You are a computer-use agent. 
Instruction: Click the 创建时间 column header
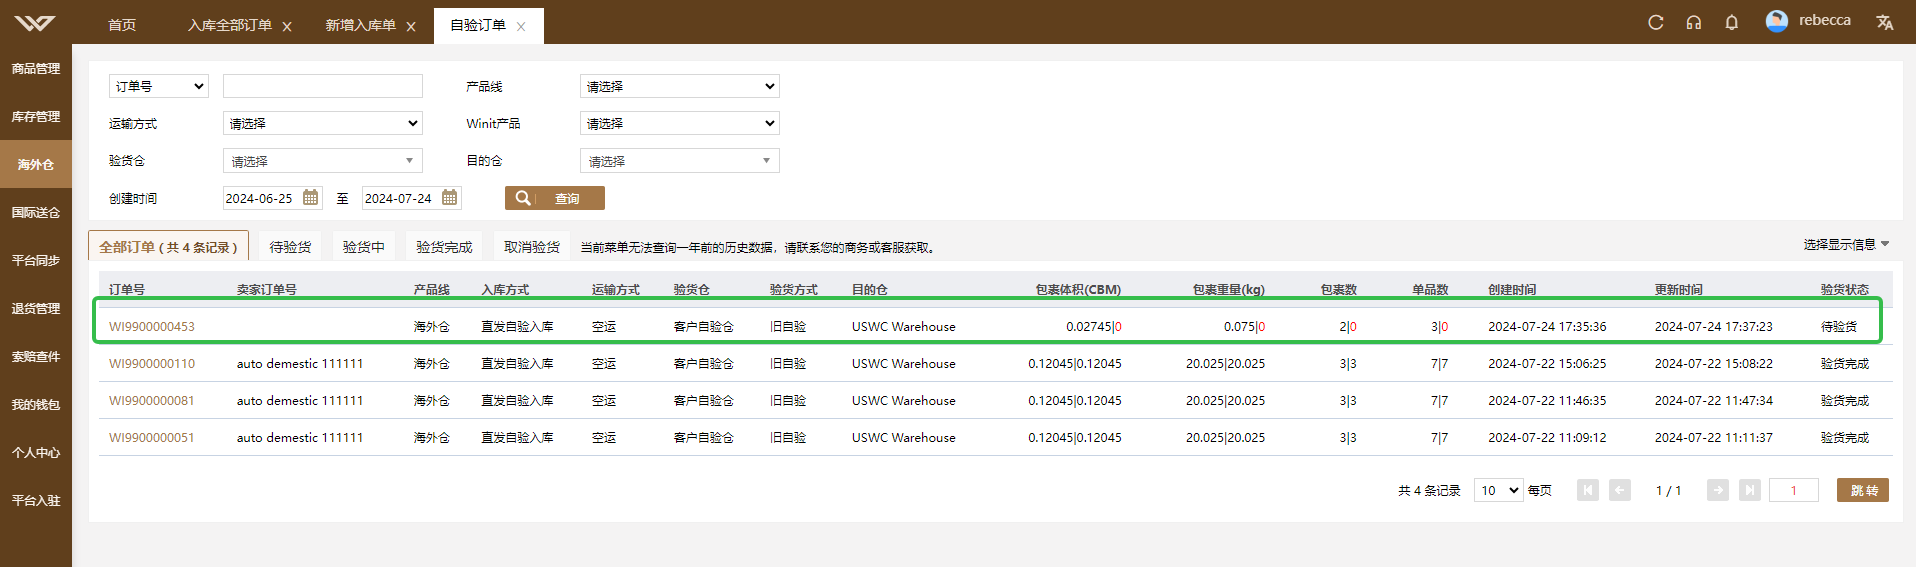[1512, 289]
